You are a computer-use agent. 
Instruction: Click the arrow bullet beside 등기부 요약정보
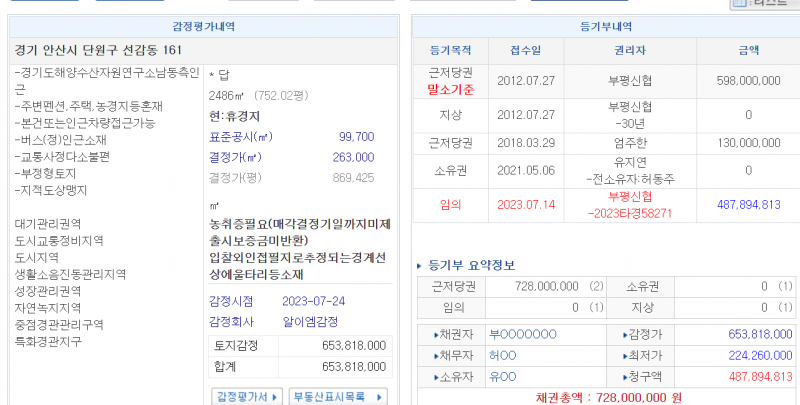point(419,266)
